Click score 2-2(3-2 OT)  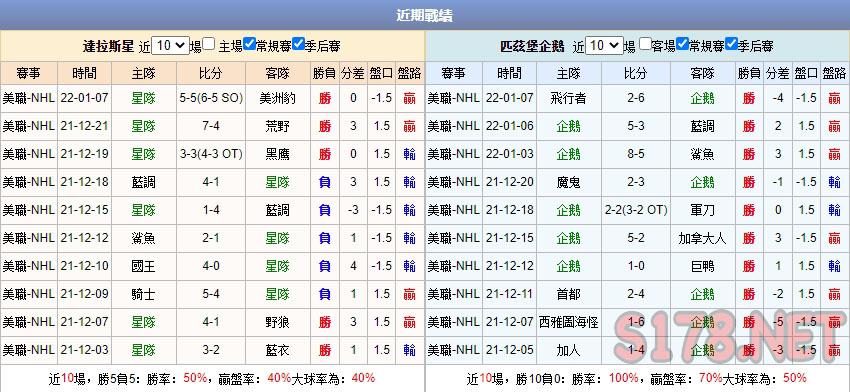pos(636,210)
